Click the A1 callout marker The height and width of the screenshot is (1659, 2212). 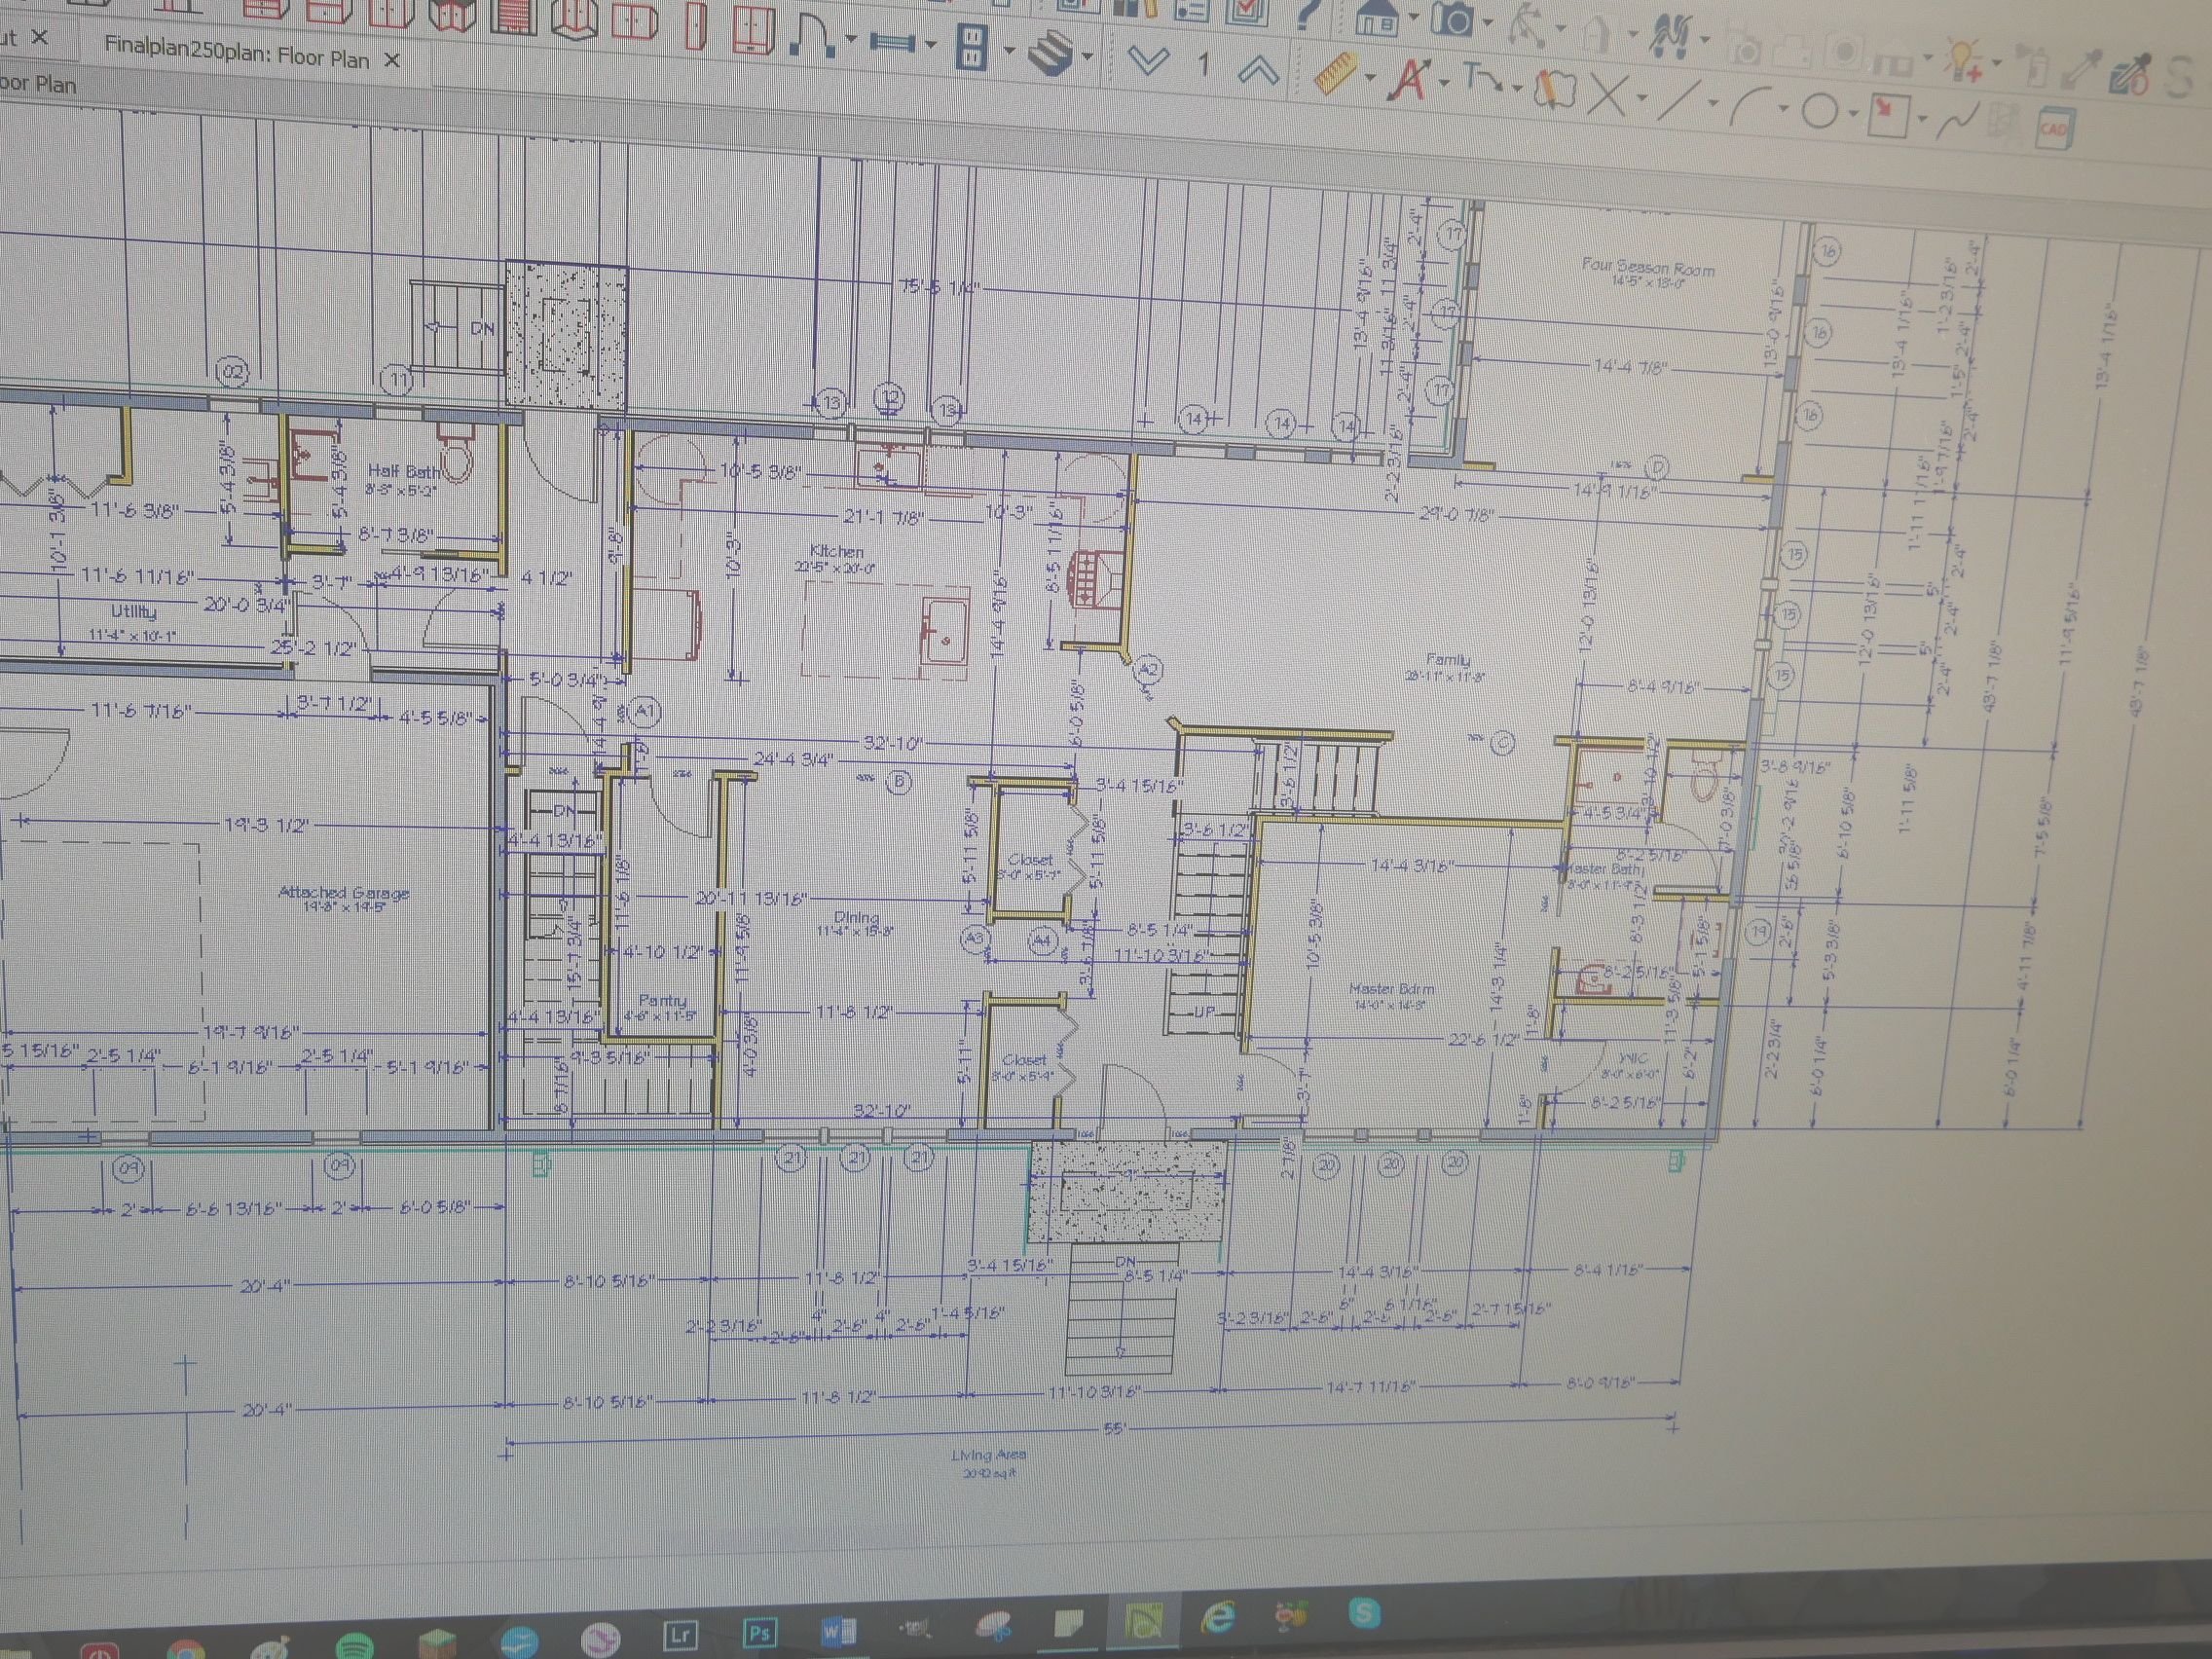coord(645,711)
